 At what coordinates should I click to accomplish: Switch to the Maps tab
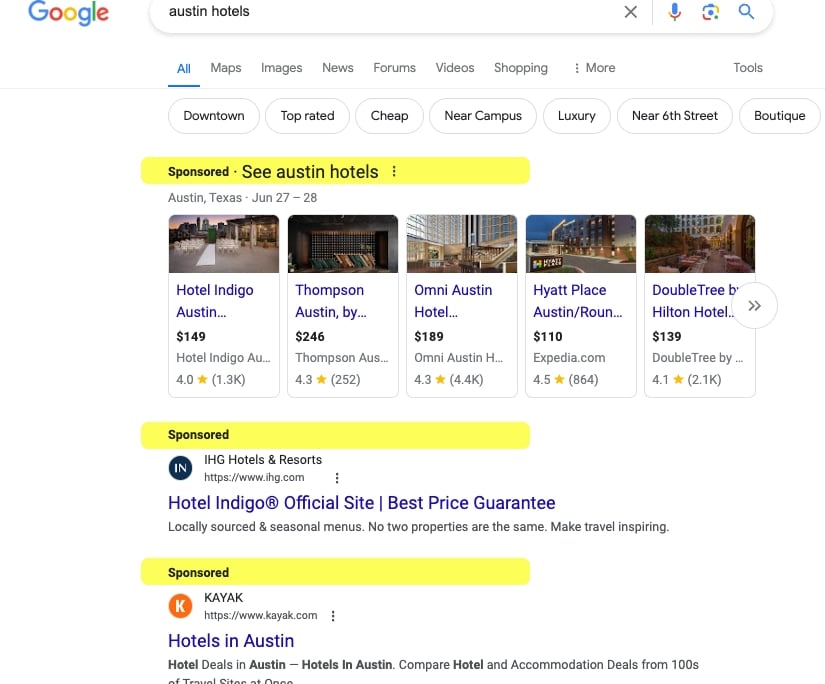pyautogui.click(x=226, y=68)
